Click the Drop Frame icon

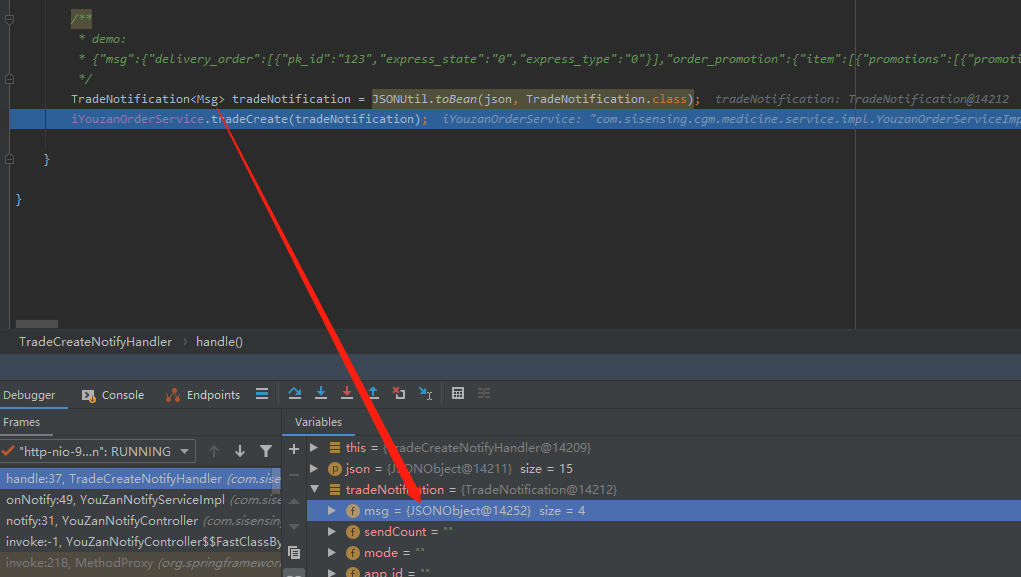coord(399,393)
